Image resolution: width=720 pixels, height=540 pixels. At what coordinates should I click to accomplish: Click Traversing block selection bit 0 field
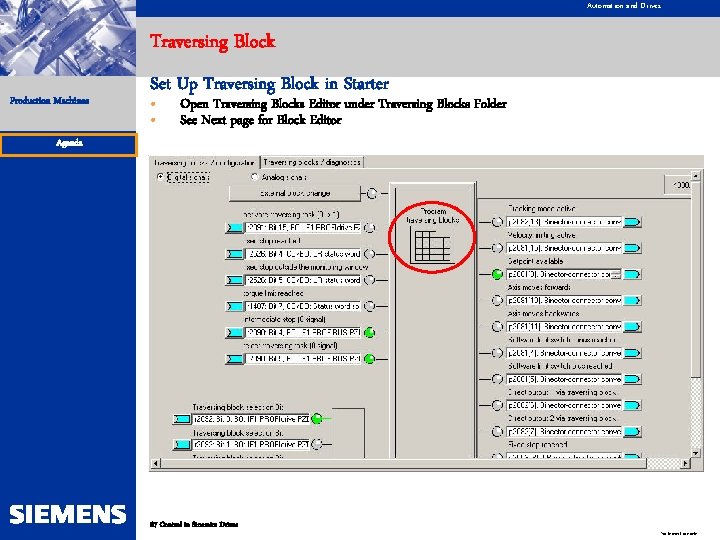pos(251,419)
